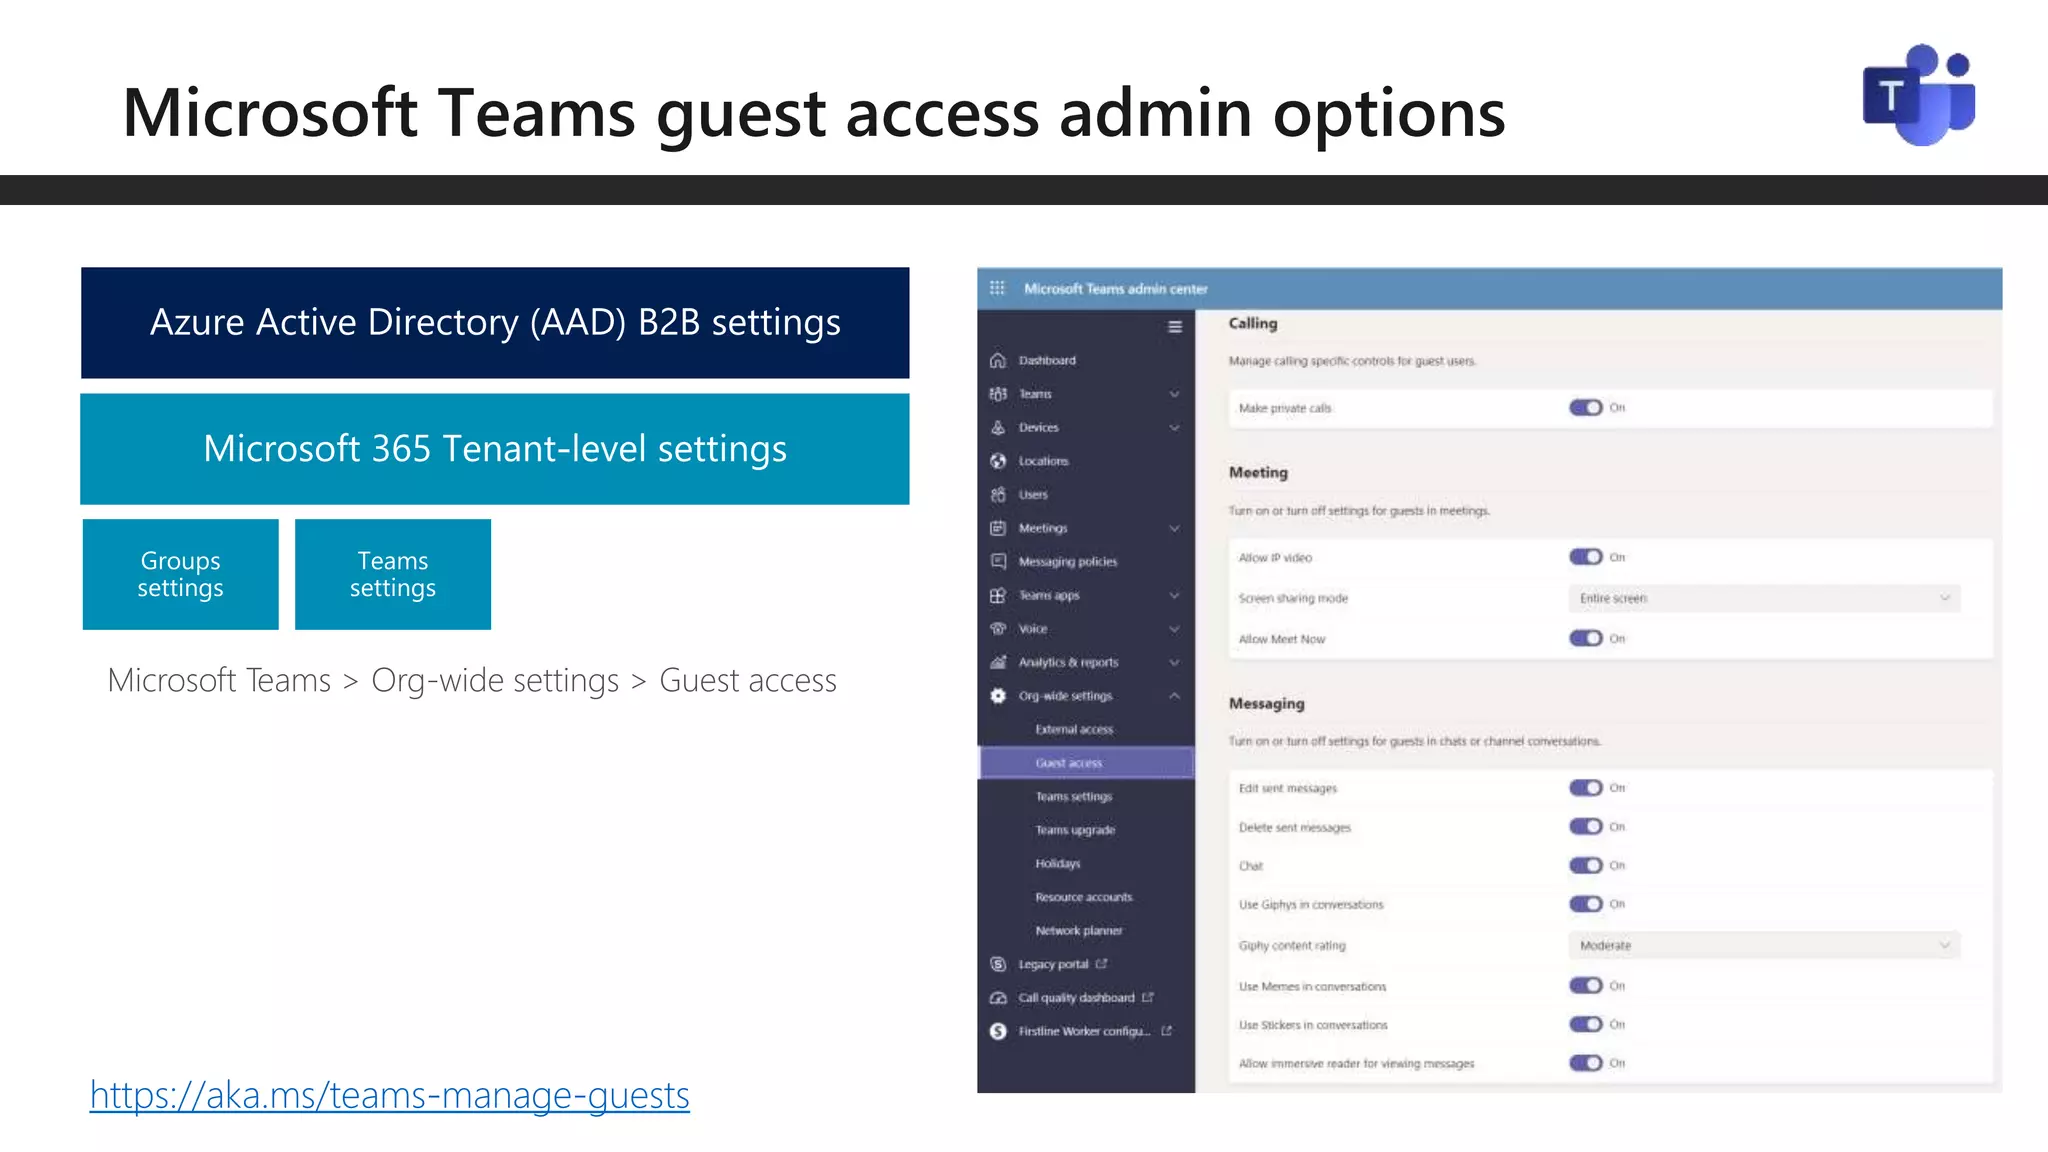2048x1152 pixels.
Task: Click external link icon beside Firstline Worker
Action: (x=1166, y=1031)
